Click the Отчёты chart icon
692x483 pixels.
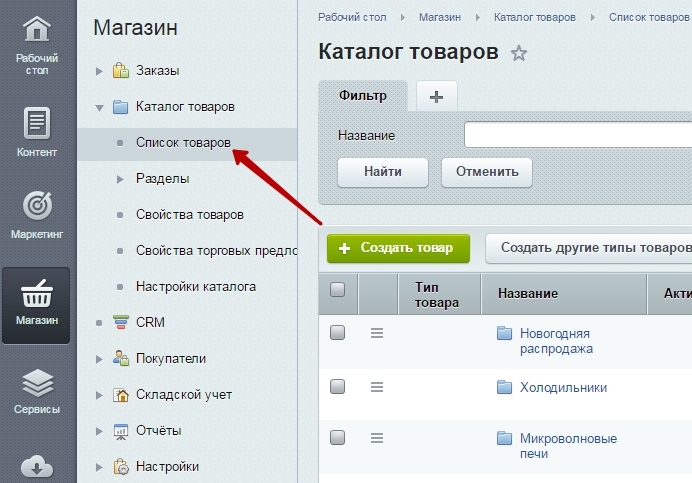pos(120,431)
